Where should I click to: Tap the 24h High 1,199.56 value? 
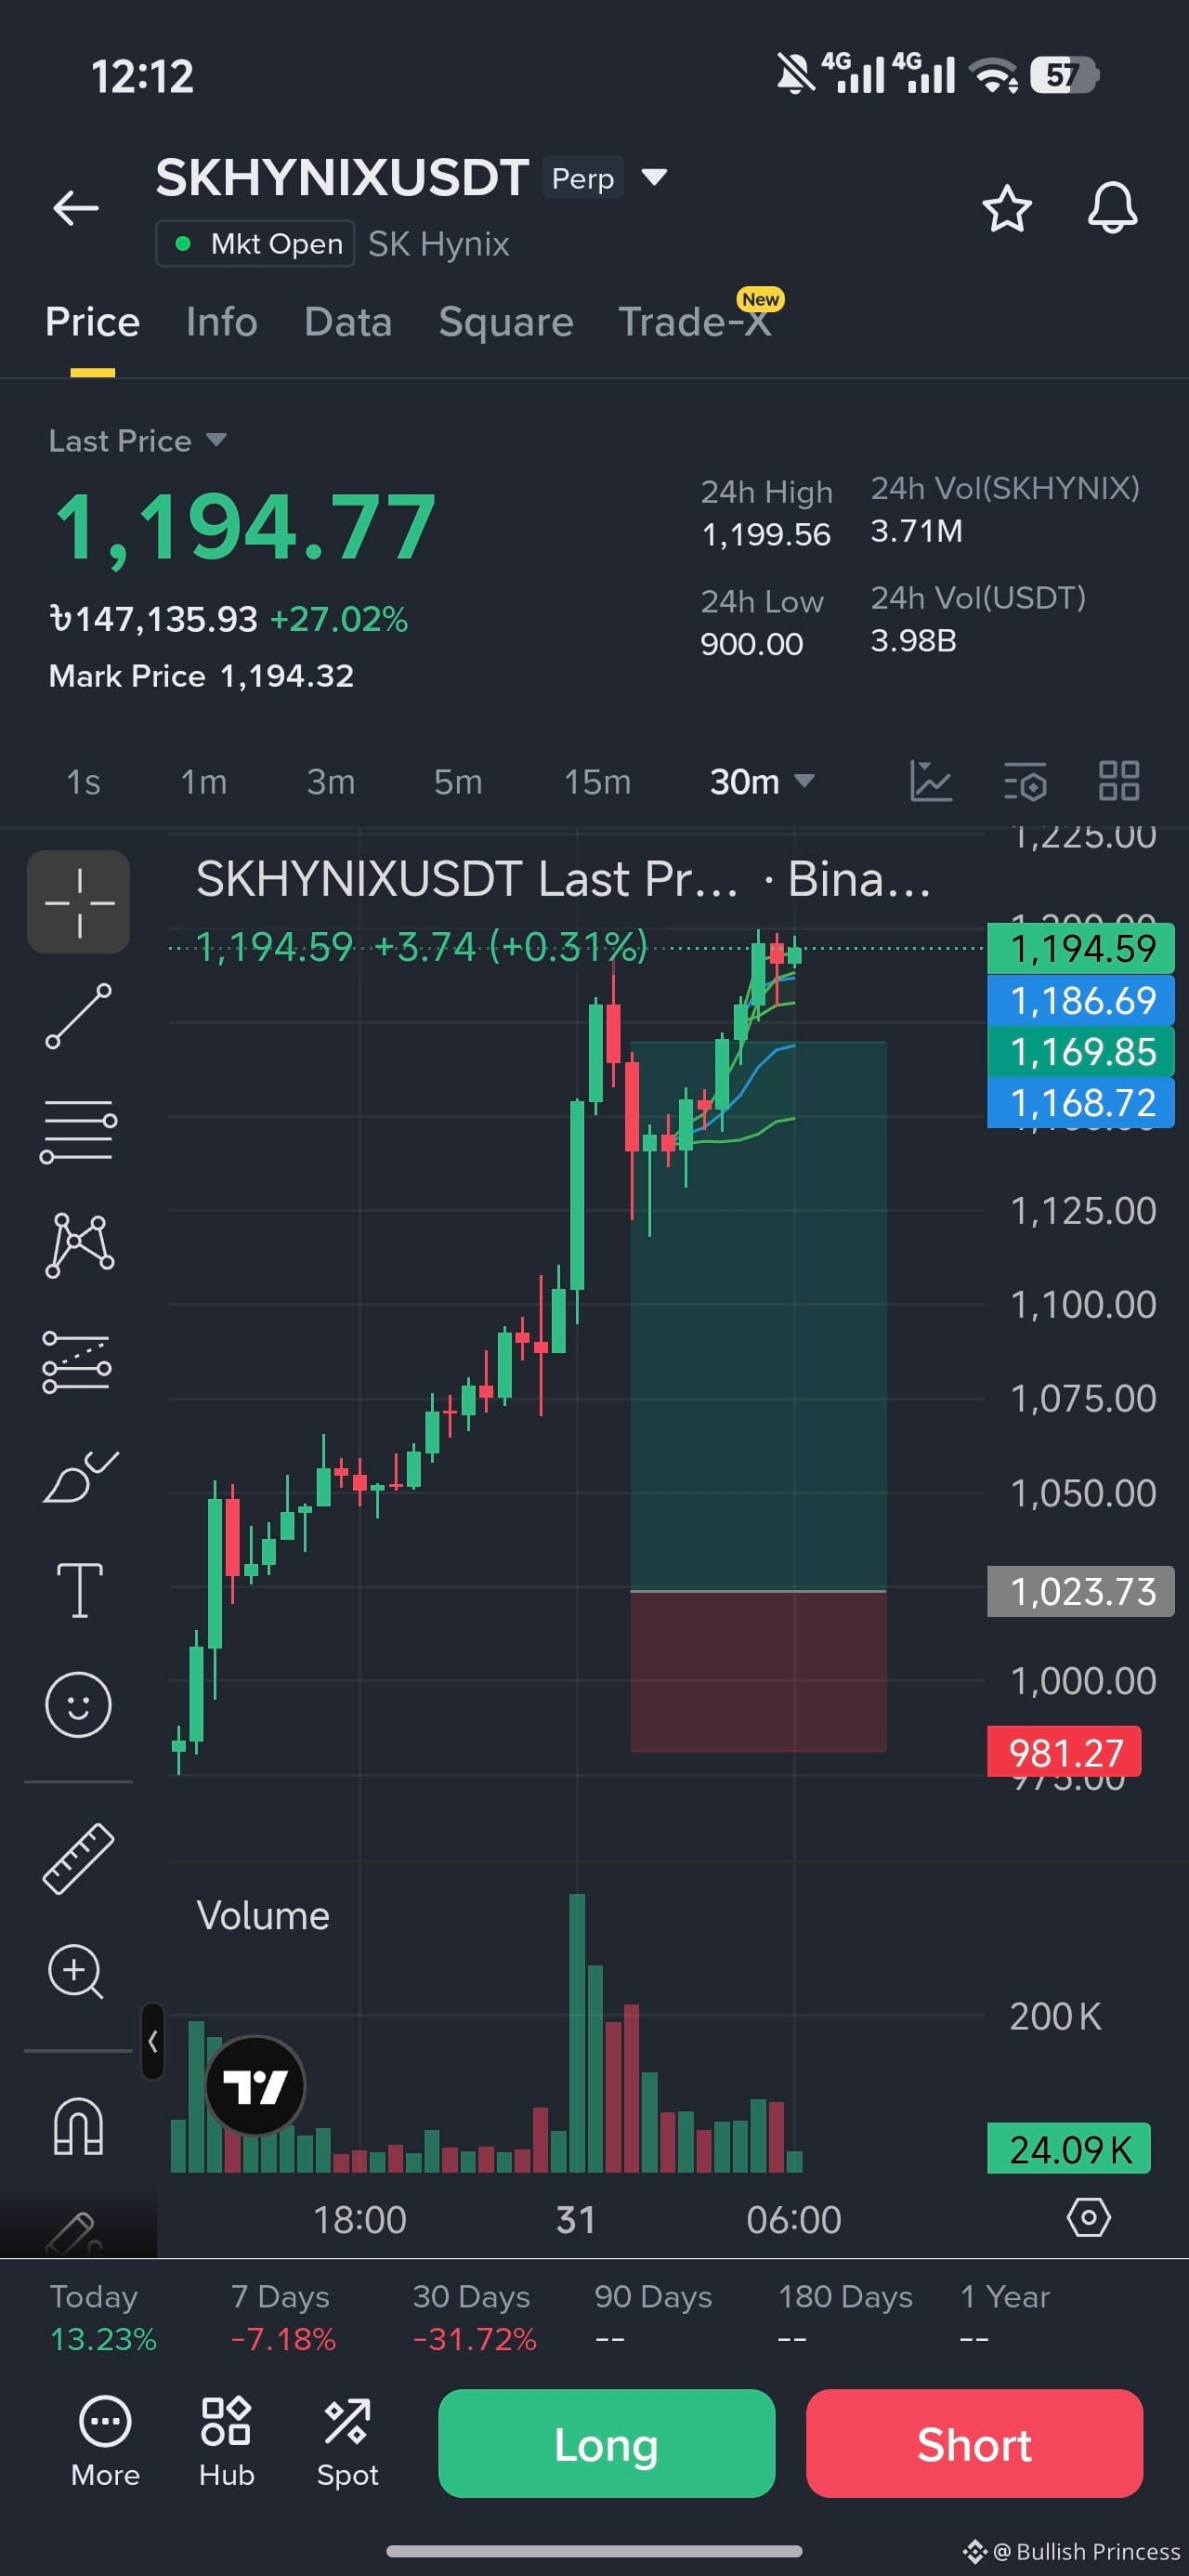tap(766, 535)
